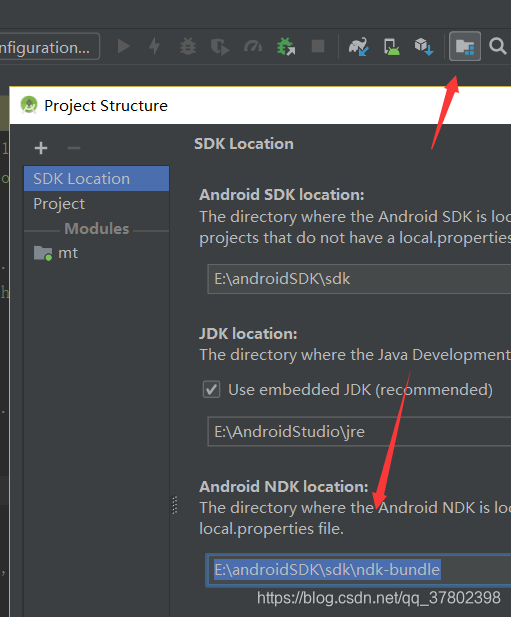
Task: Click the Debug bug icon
Action: [x=188, y=46]
